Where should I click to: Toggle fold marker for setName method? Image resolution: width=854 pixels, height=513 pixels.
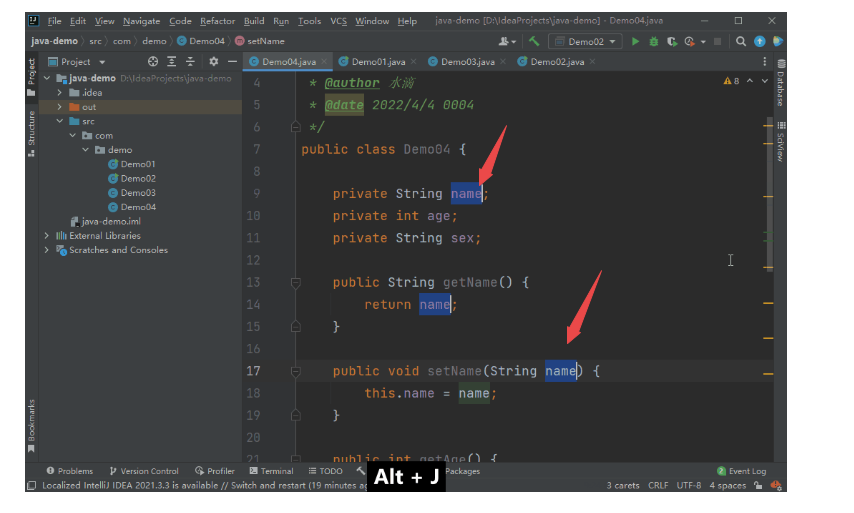point(296,371)
